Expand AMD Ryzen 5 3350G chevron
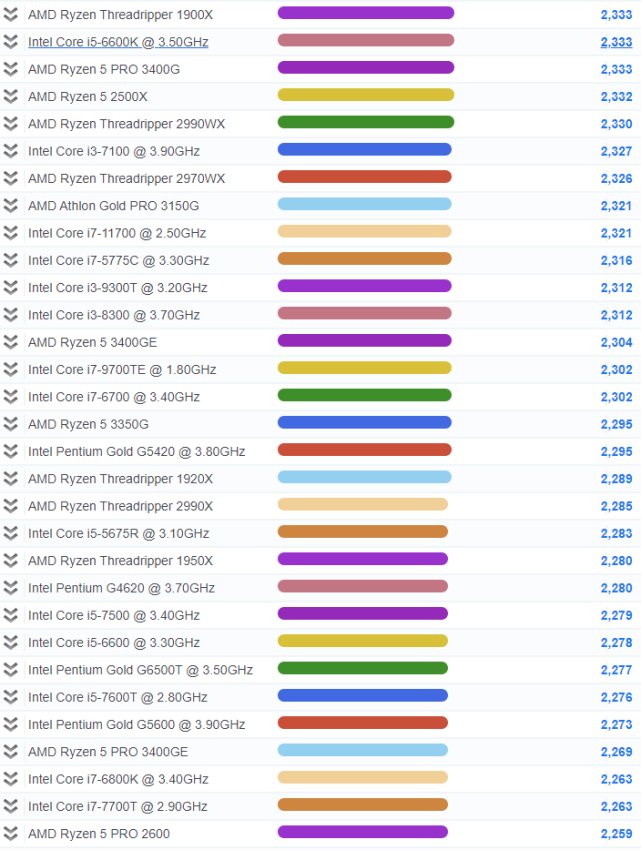This screenshot has height=850, width=641. (x=10, y=424)
